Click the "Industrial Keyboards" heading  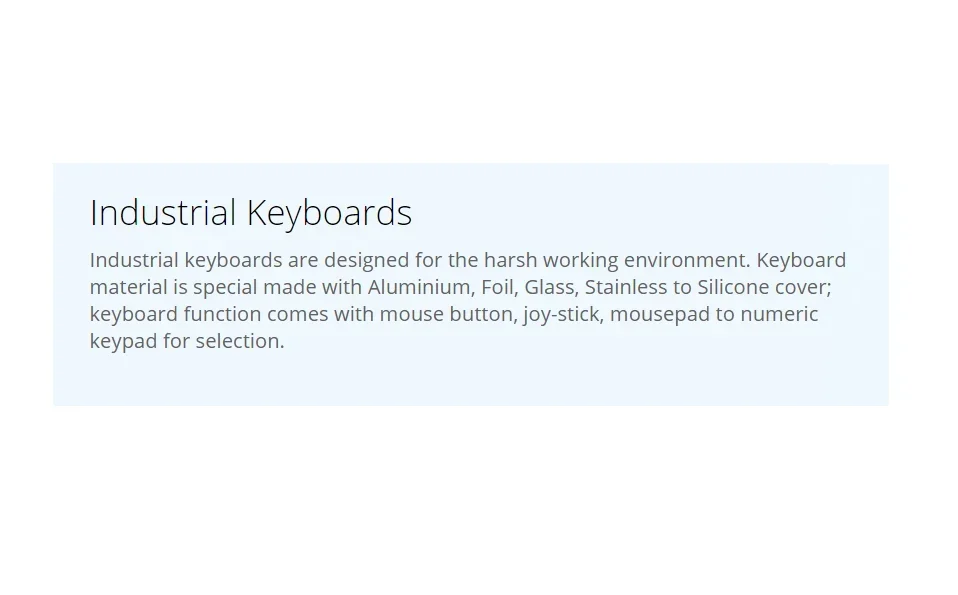coord(250,213)
